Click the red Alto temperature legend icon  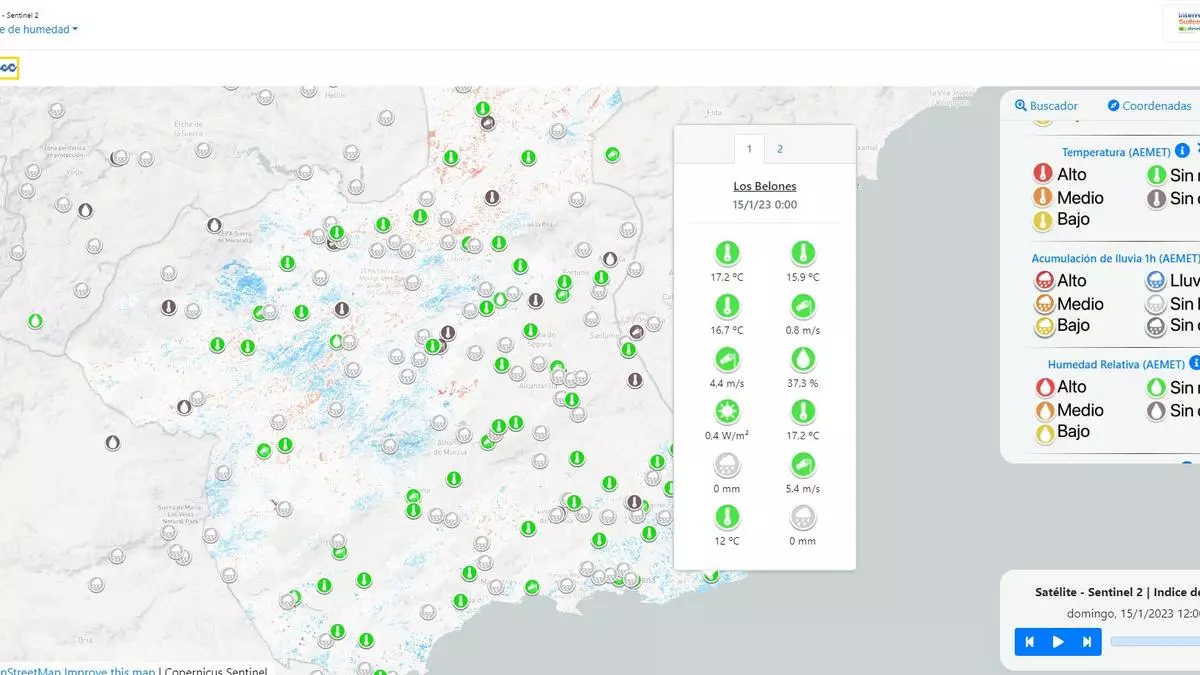1043,174
